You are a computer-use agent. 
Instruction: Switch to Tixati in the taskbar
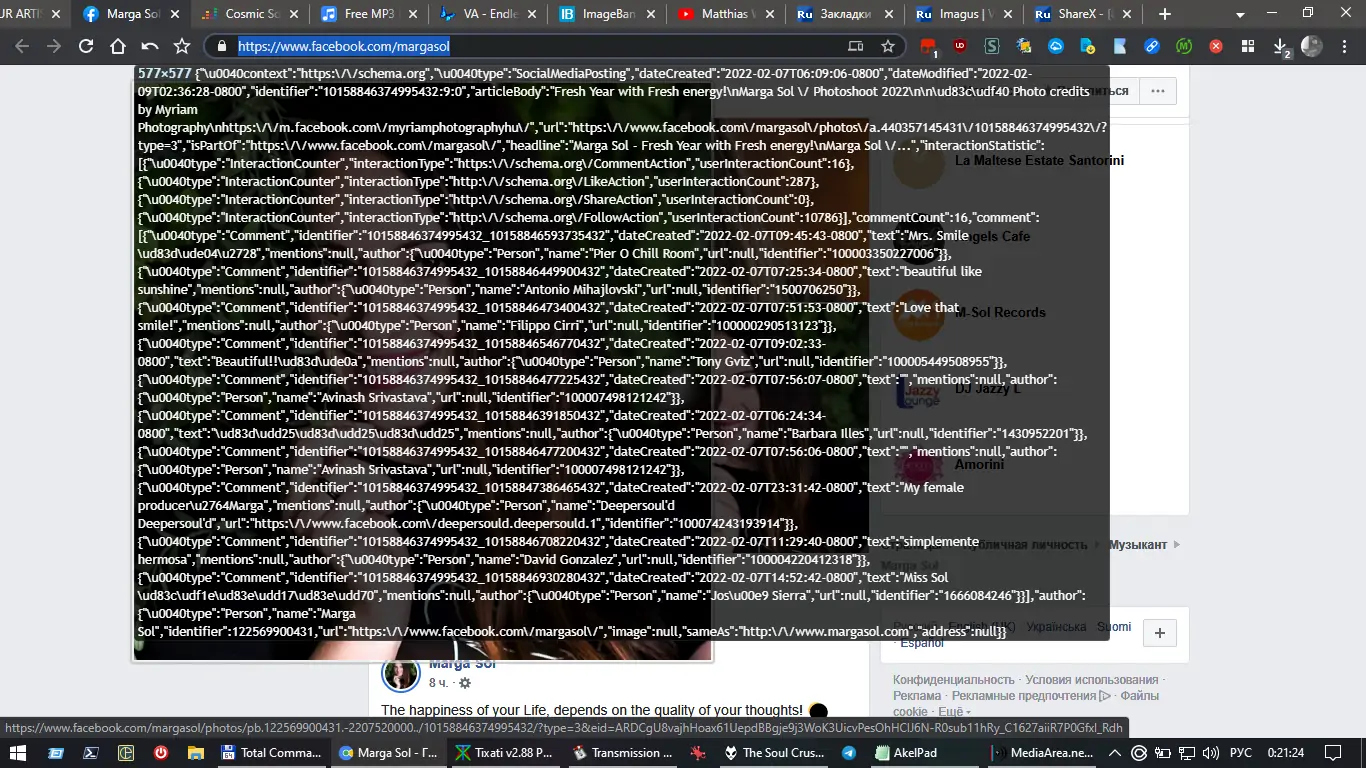pyautogui.click(x=506, y=752)
